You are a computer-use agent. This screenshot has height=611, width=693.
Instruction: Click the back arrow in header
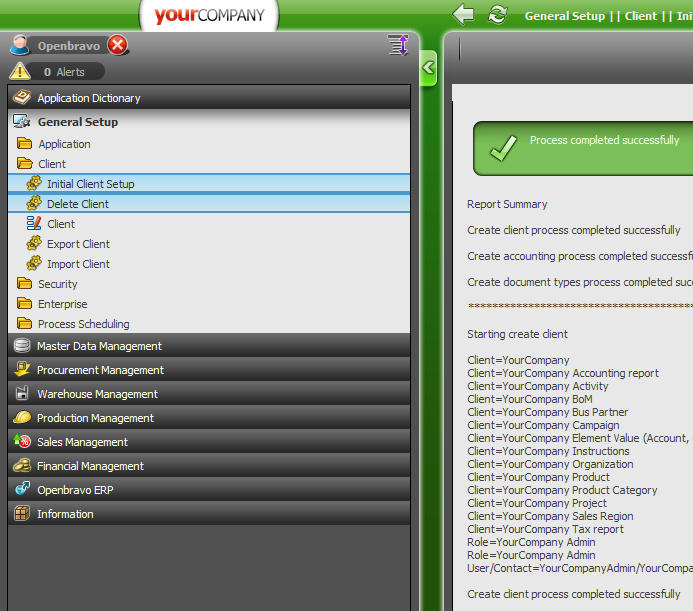[463, 15]
